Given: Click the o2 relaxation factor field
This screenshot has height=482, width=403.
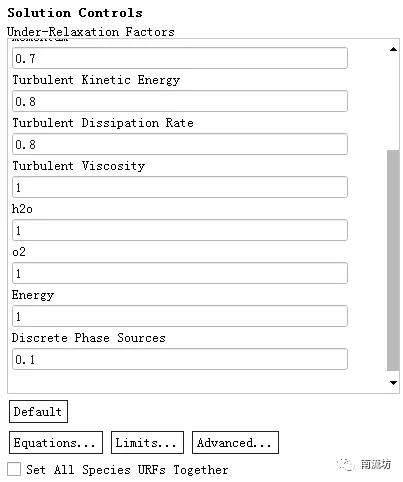Looking at the screenshot, I should pos(180,273).
